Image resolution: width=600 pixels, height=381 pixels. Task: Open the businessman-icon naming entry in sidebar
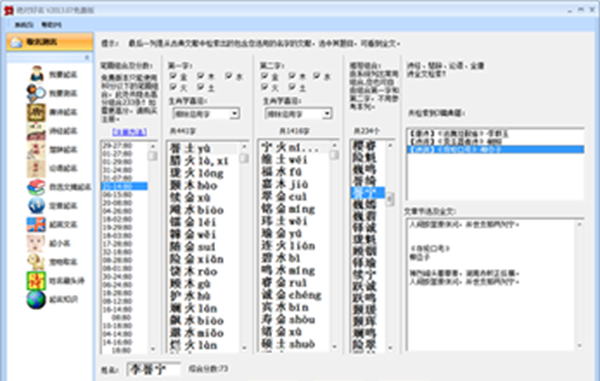tap(37, 74)
